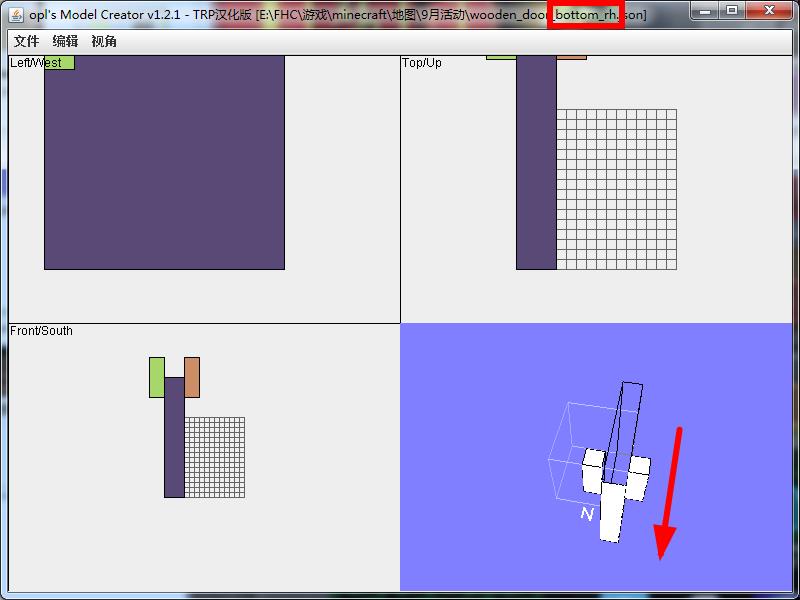Click the grid in Front/South view

(214, 457)
